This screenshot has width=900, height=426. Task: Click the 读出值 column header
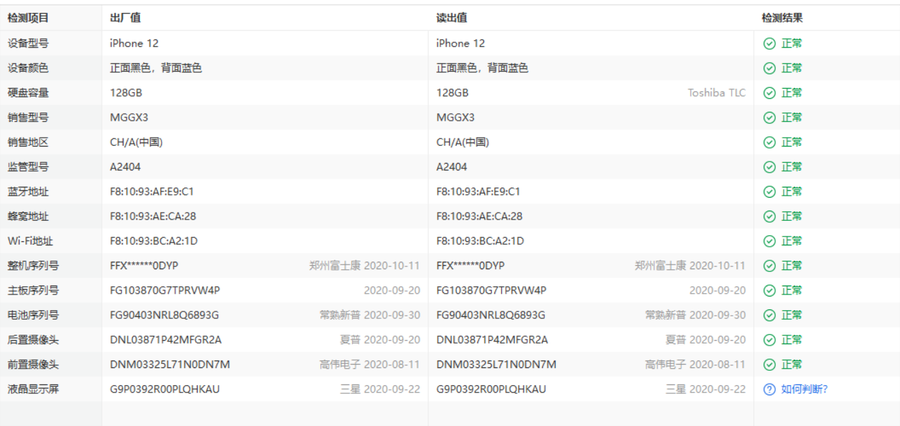tap(451, 18)
